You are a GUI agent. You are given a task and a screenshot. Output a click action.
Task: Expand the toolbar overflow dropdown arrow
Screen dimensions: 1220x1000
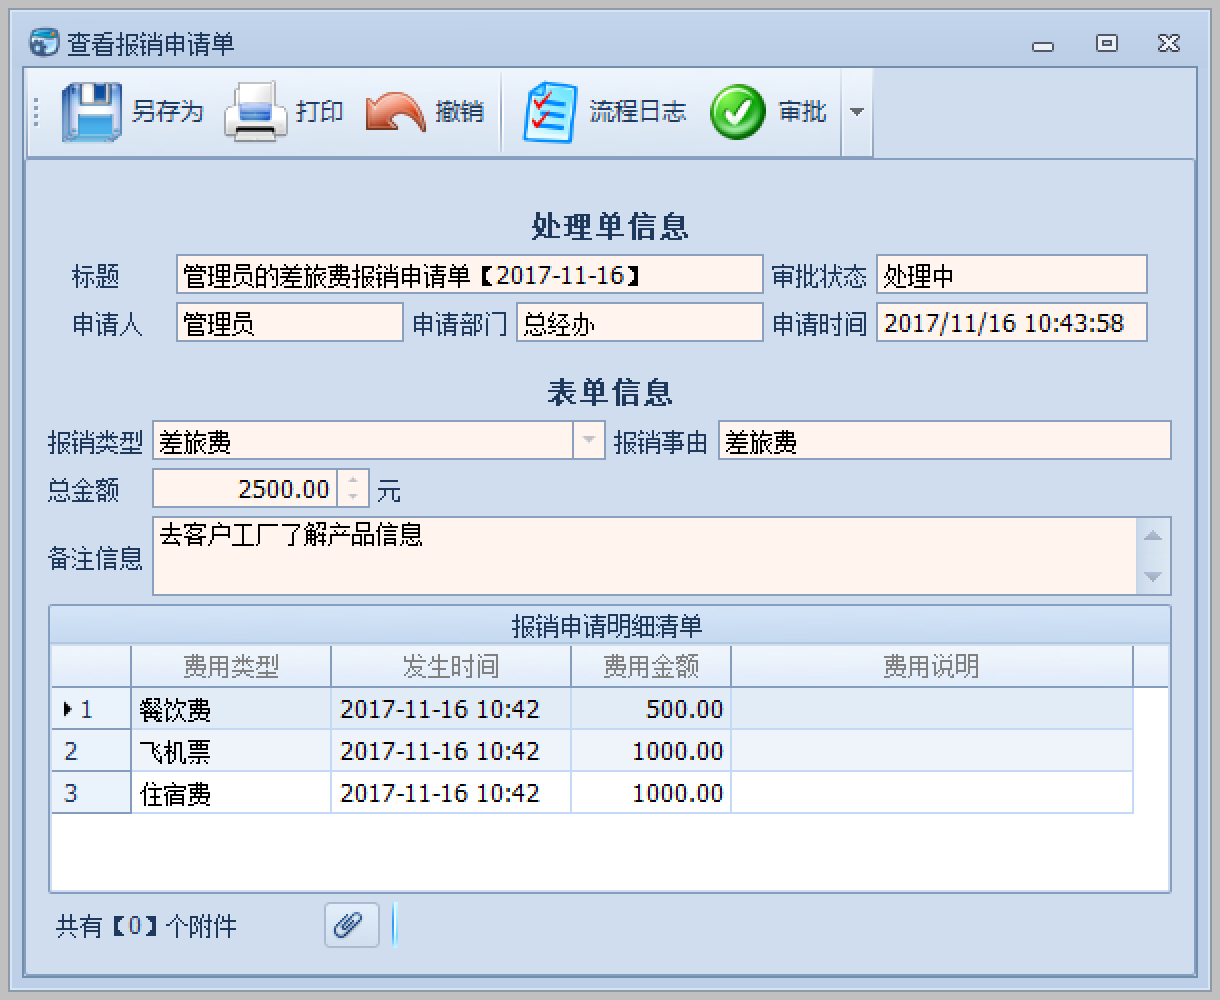[856, 112]
